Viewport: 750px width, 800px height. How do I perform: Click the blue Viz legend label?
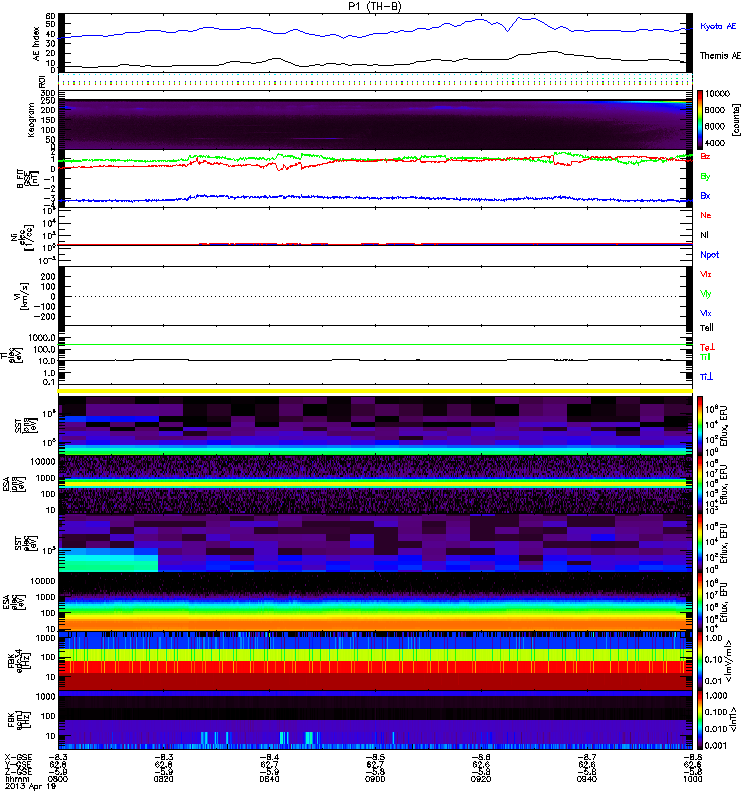click(706, 313)
